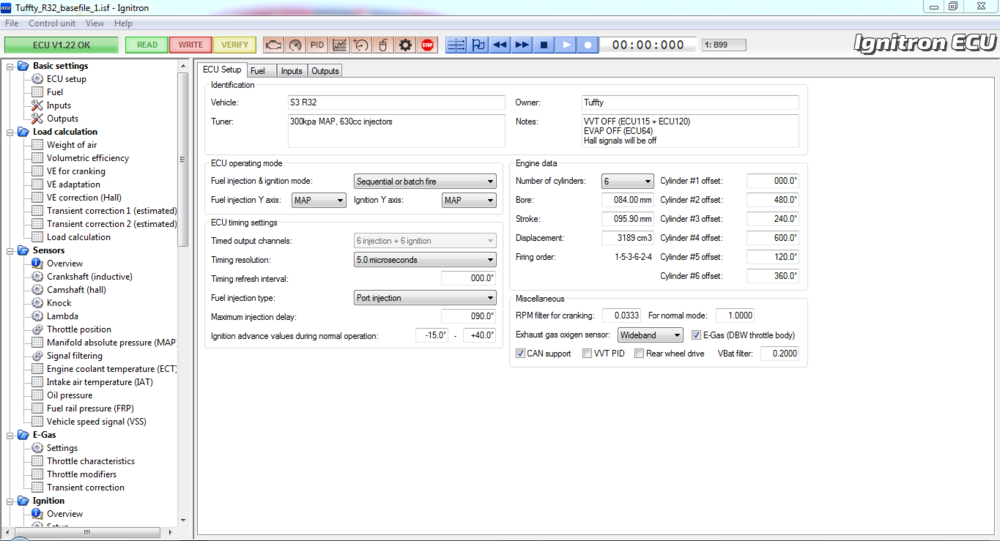Image resolution: width=1000 pixels, height=541 pixels.
Task: Enable the VVT PID checkbox
Action: 587,353
